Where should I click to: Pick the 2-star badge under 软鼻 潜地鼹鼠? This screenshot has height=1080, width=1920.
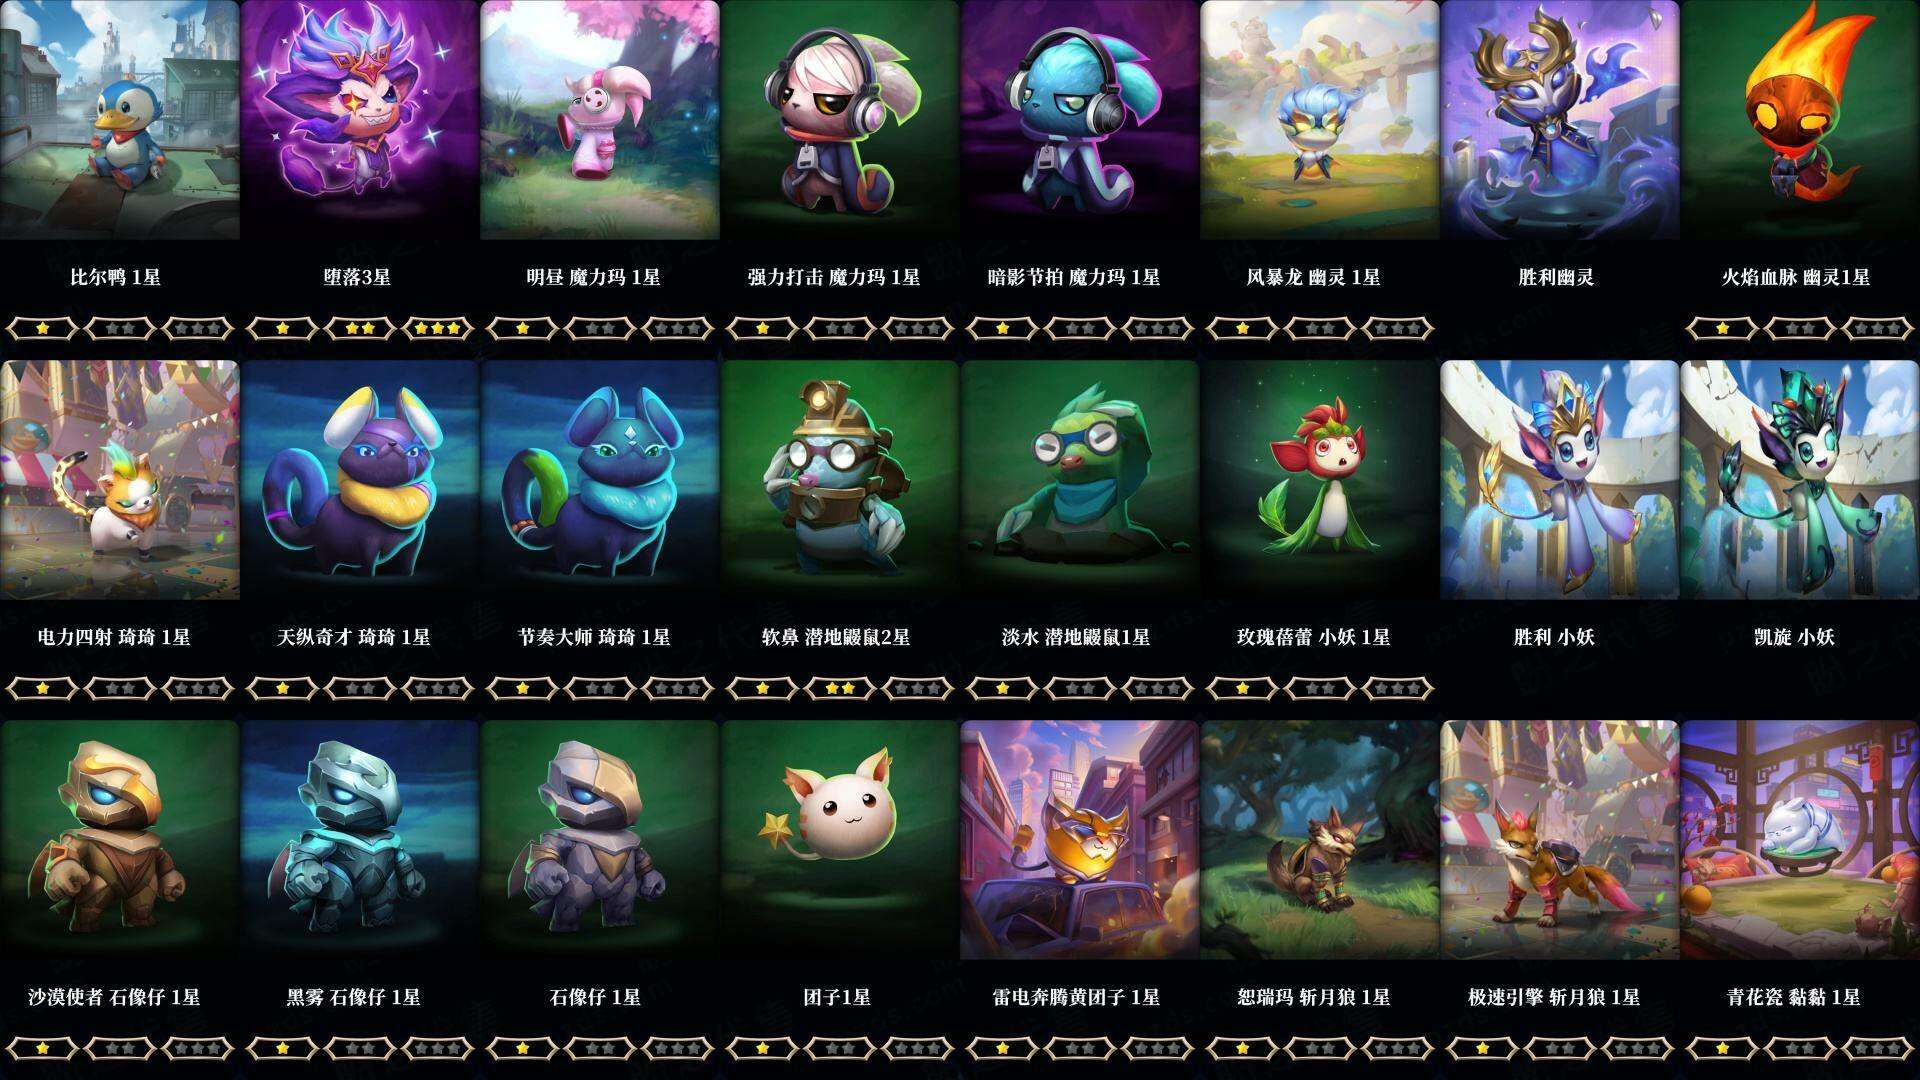point(839,687)
